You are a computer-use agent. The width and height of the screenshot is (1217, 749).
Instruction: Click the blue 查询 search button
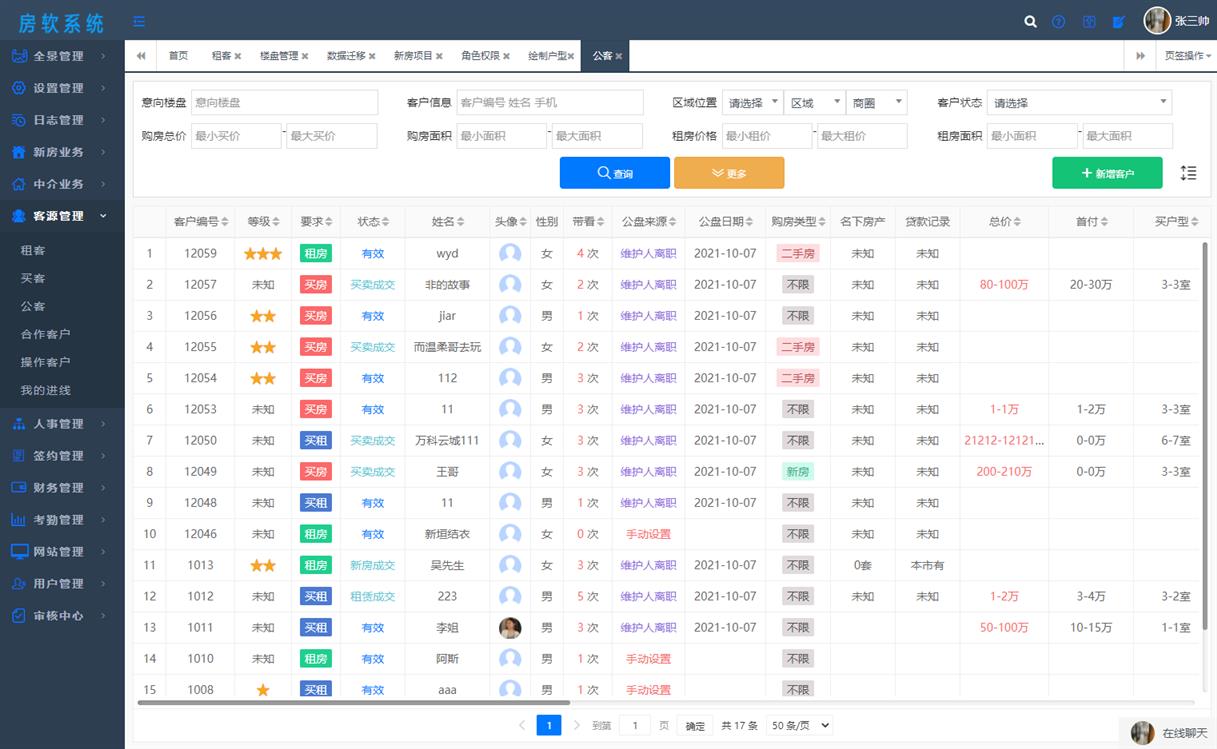click(614, 173)
